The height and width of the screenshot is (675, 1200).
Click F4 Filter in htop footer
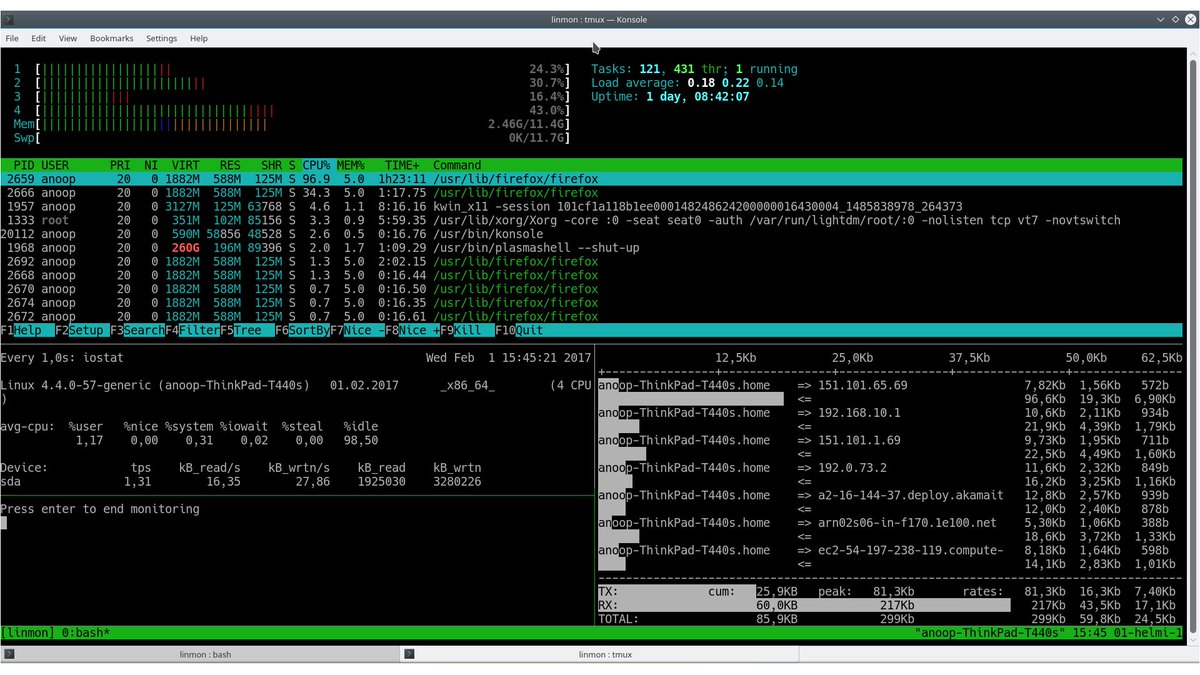tap(192, 331)
